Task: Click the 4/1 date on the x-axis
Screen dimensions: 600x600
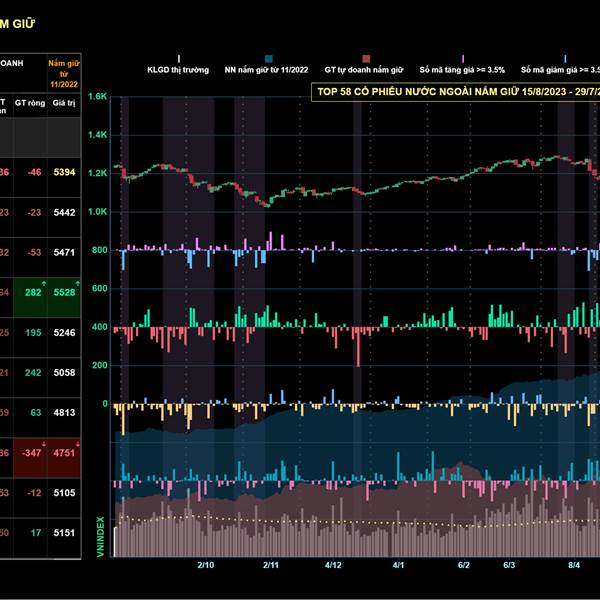Action: [x=398, y=565]
